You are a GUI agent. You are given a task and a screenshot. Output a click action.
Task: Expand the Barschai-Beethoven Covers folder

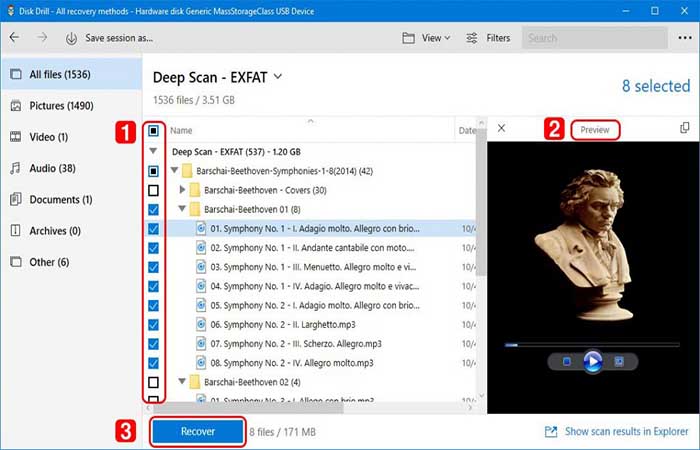pos(182,190)
